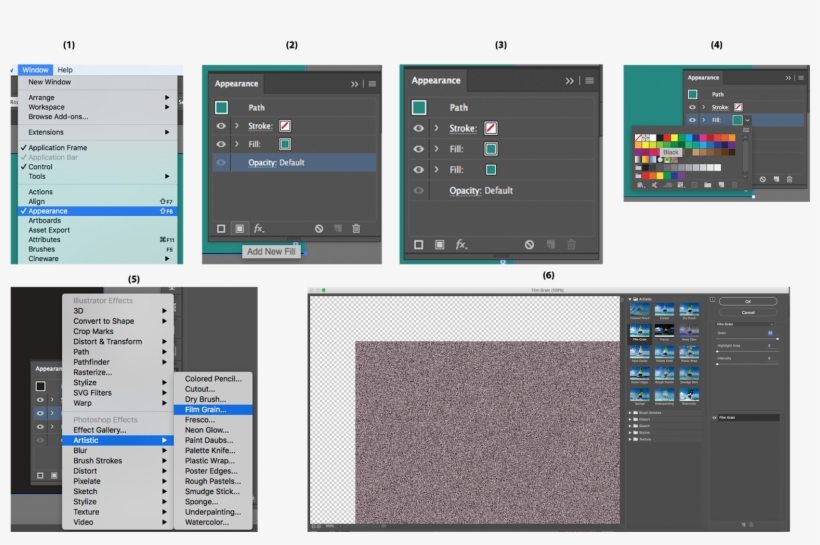Open Fill color dropdown arrow beside swatch

click(748, 120)
